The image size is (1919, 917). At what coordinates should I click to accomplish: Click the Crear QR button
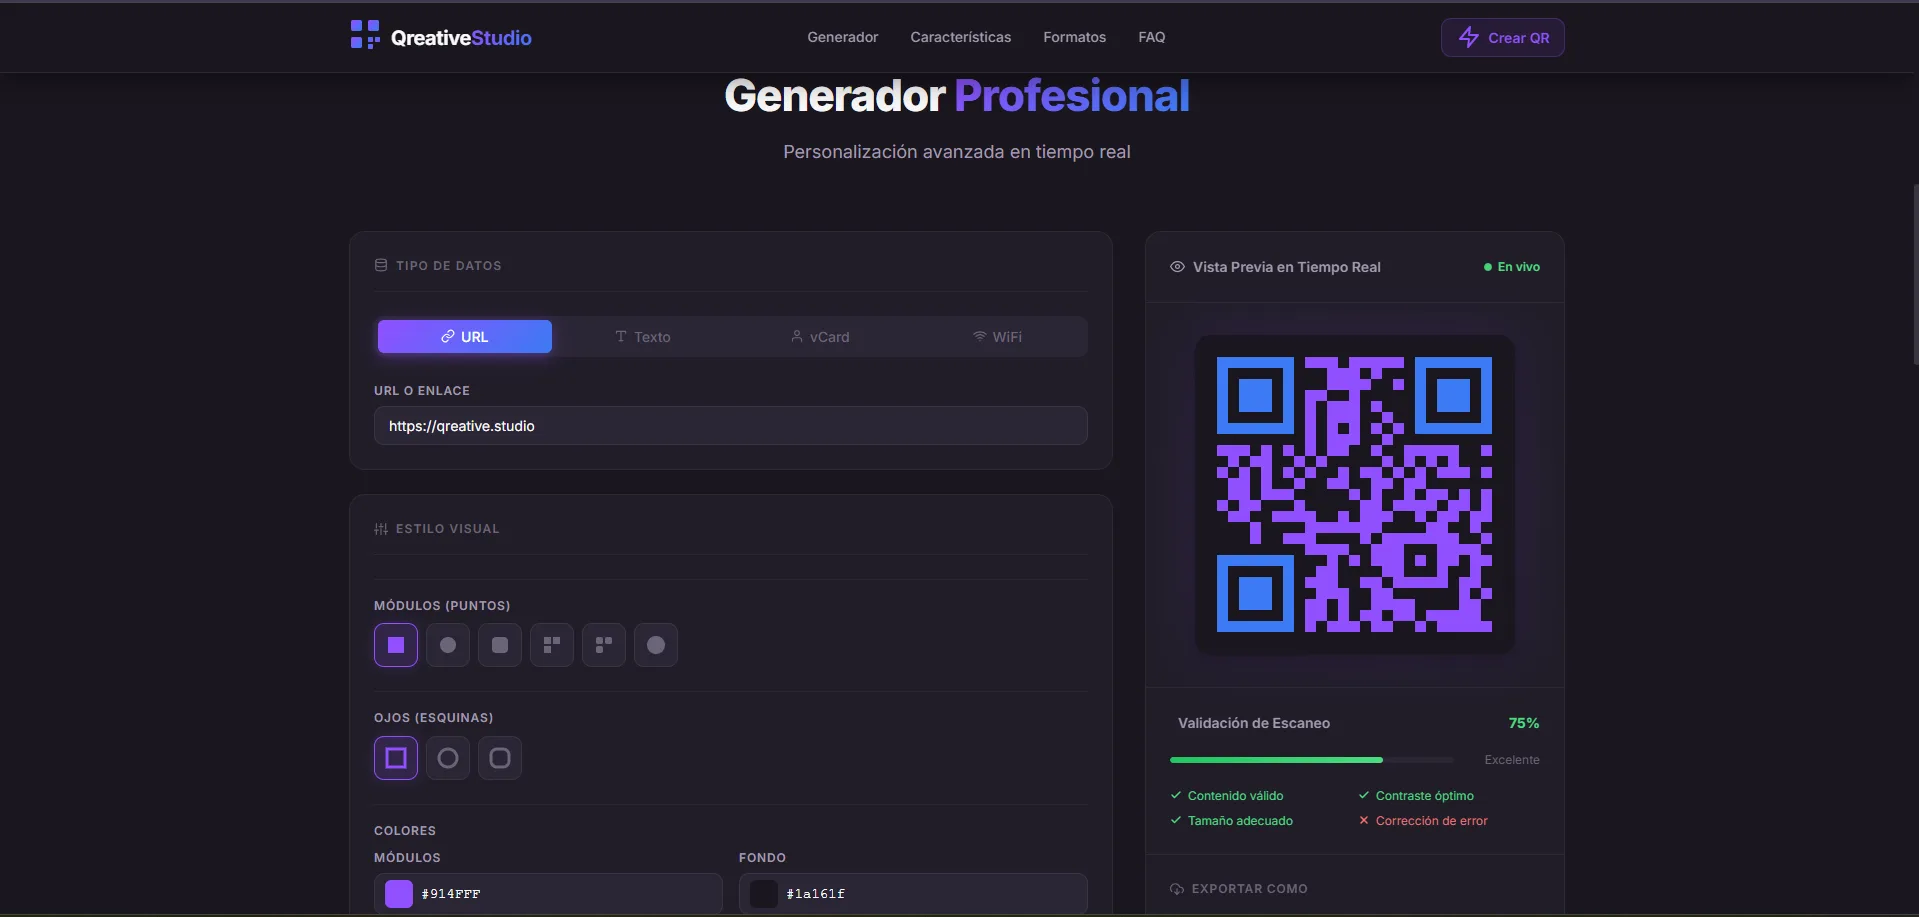(x=1503, y=38)
